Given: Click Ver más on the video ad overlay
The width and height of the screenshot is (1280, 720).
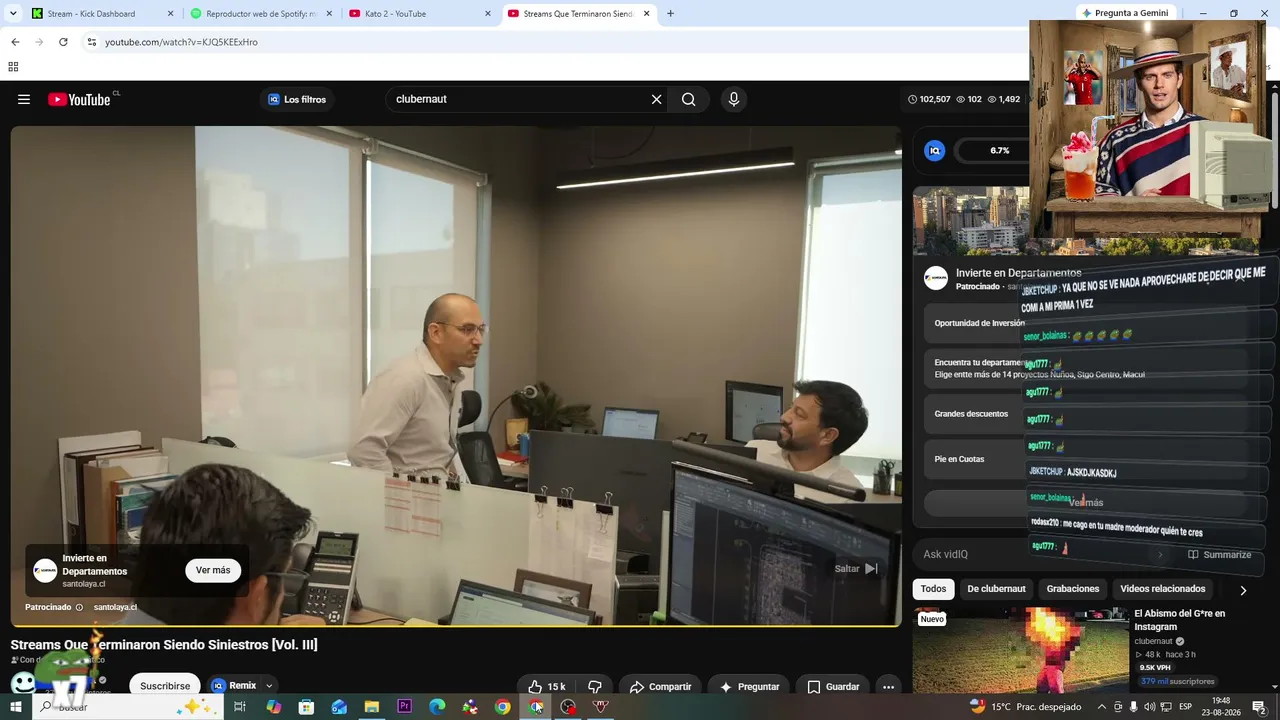Looking at the screenshot, I should tap(213, 570).
